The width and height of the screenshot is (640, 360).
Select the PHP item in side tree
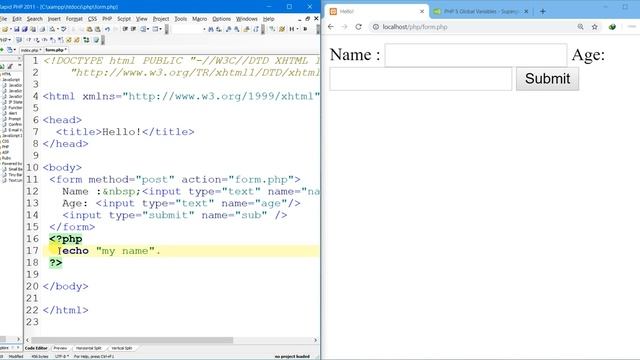[5, 147]
